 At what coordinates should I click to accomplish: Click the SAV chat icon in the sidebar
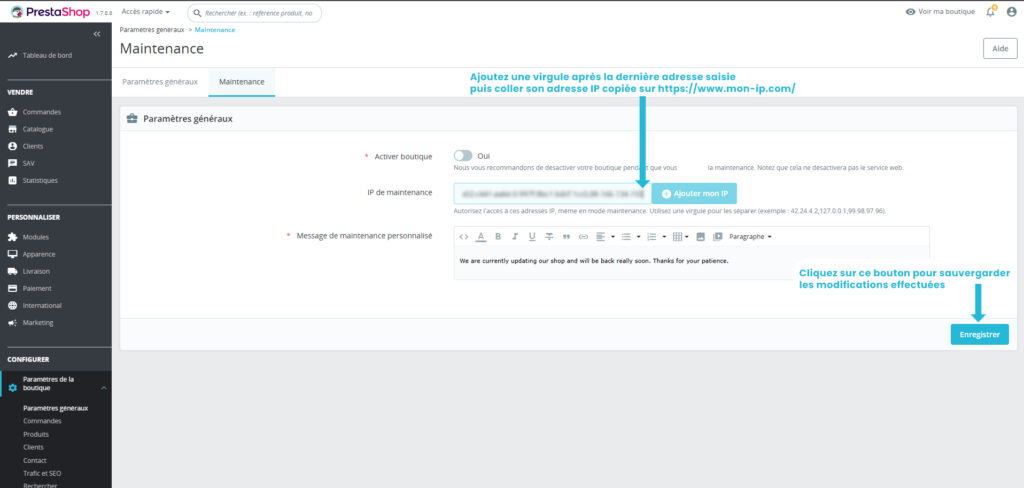click(x=12, y=163)
